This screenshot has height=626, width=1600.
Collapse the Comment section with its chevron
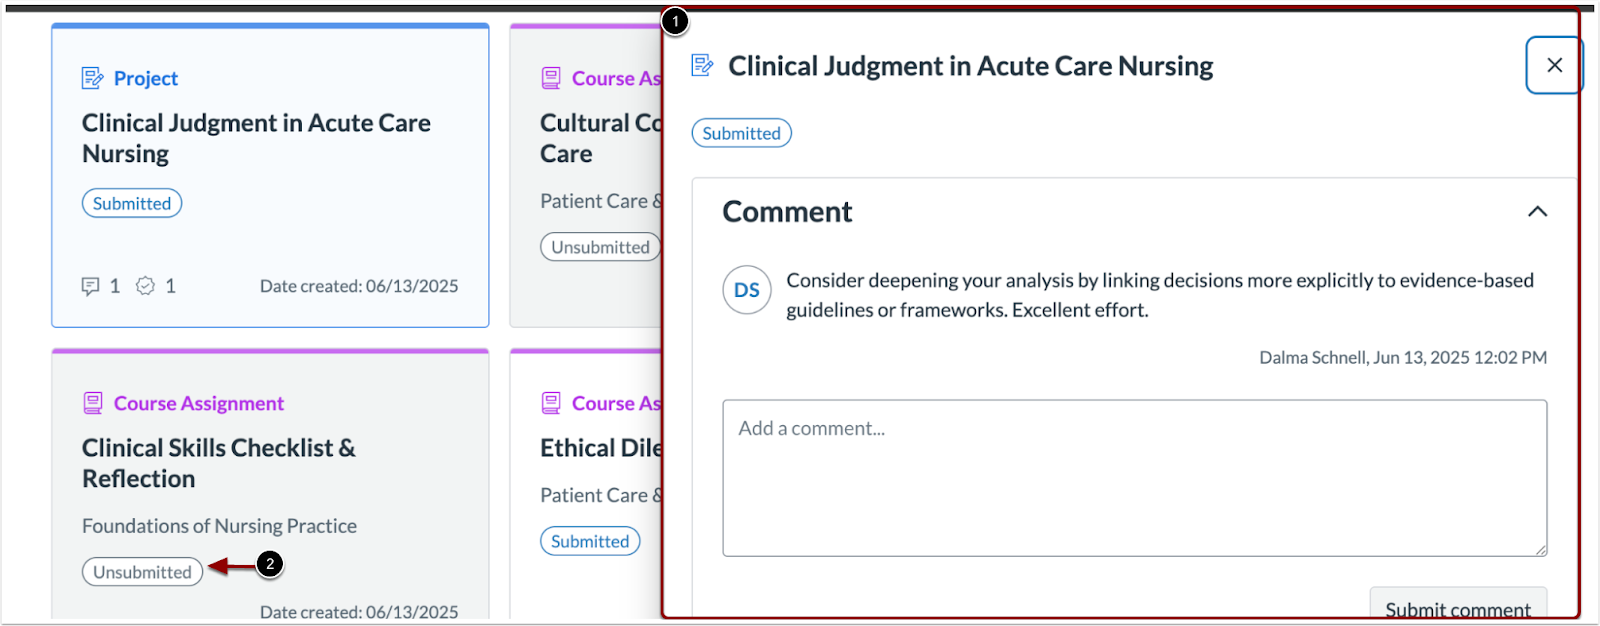tap(1539, 211)
